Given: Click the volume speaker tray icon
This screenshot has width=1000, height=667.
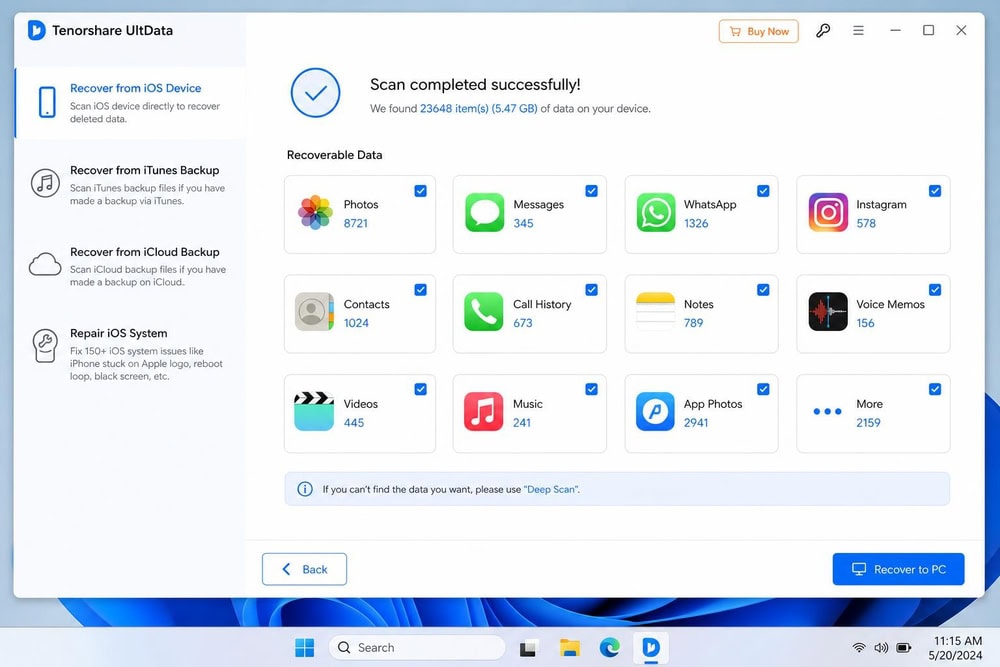Looking at the screenshot, I should (881, 648).
